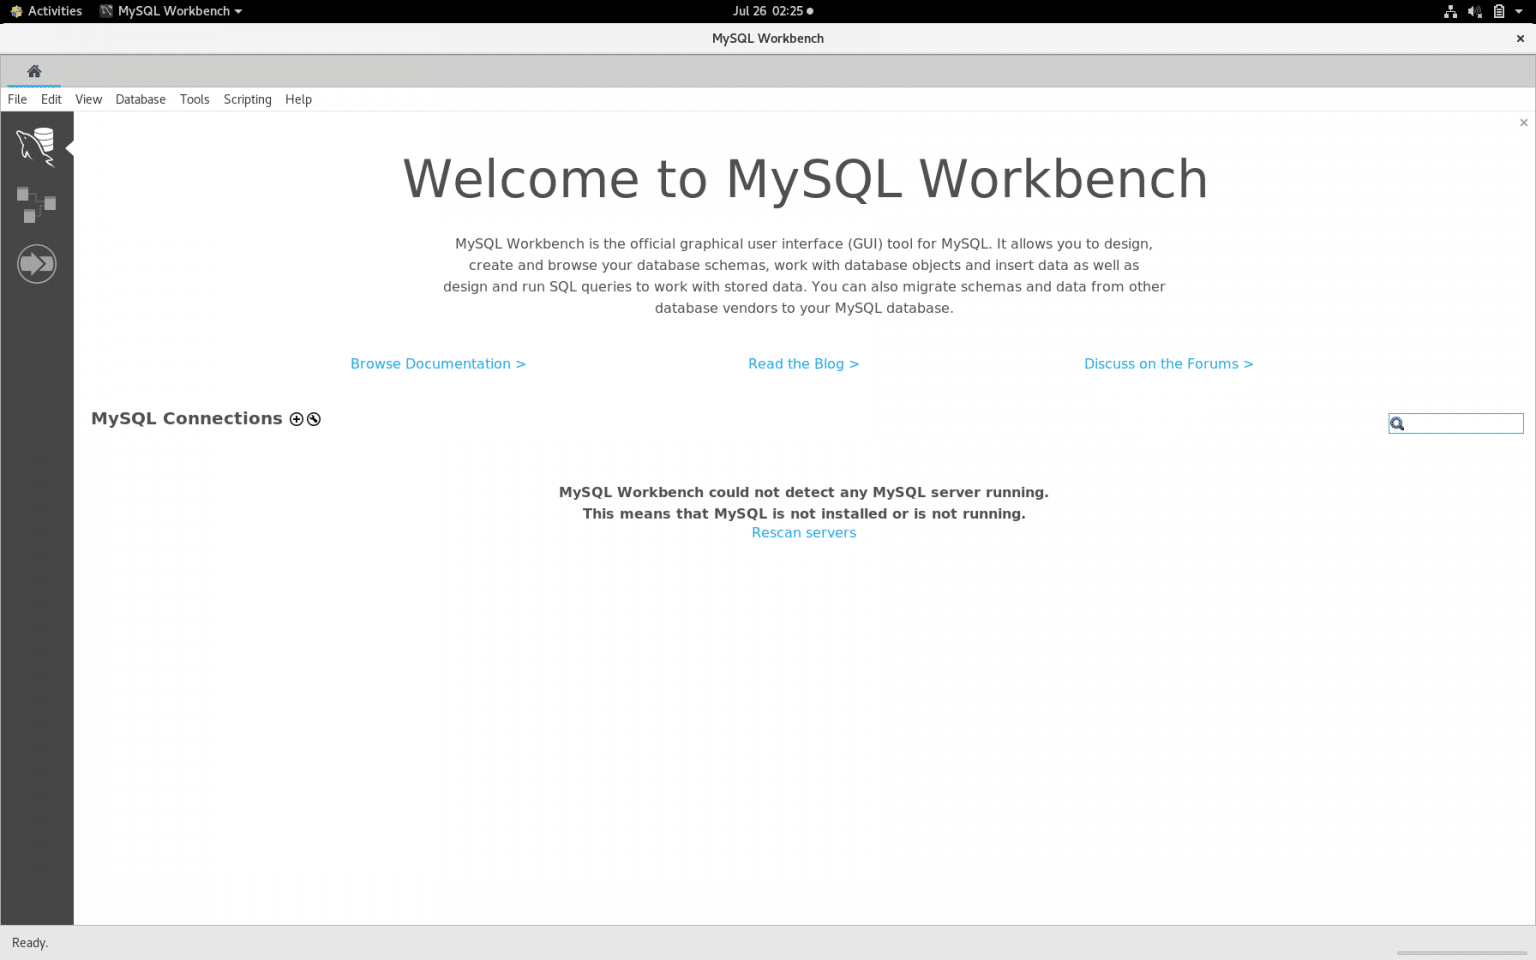This screenshot has height=960, width=1536.
Task: Click the horizontal scrollbar at bottom right
Action: pyautogui.click(x=1462, y=953)
